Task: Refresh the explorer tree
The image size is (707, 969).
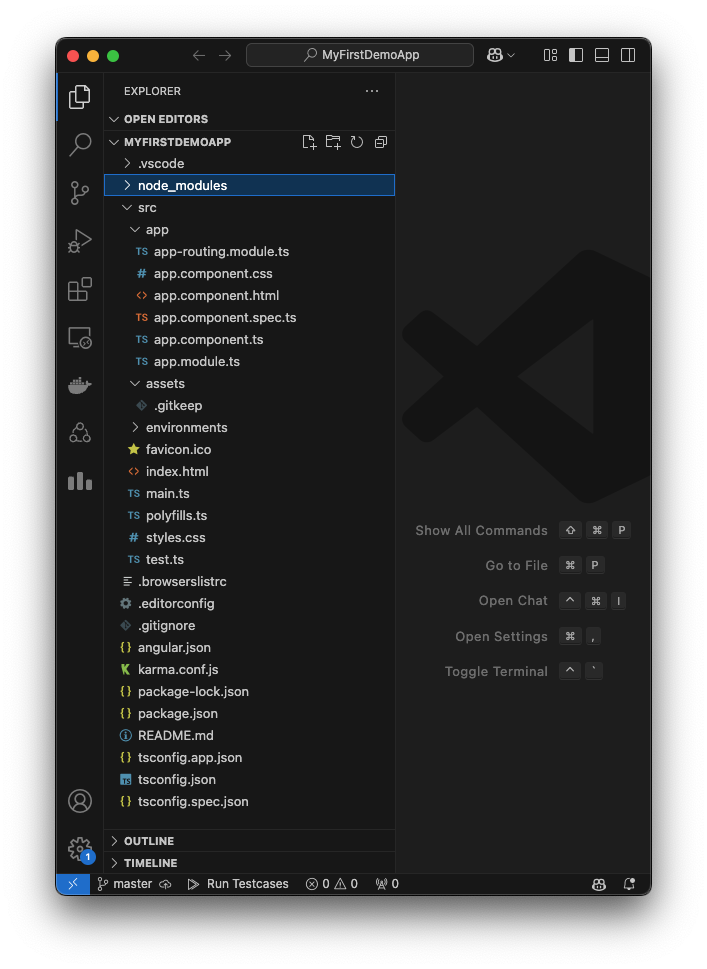Action: 357,142
